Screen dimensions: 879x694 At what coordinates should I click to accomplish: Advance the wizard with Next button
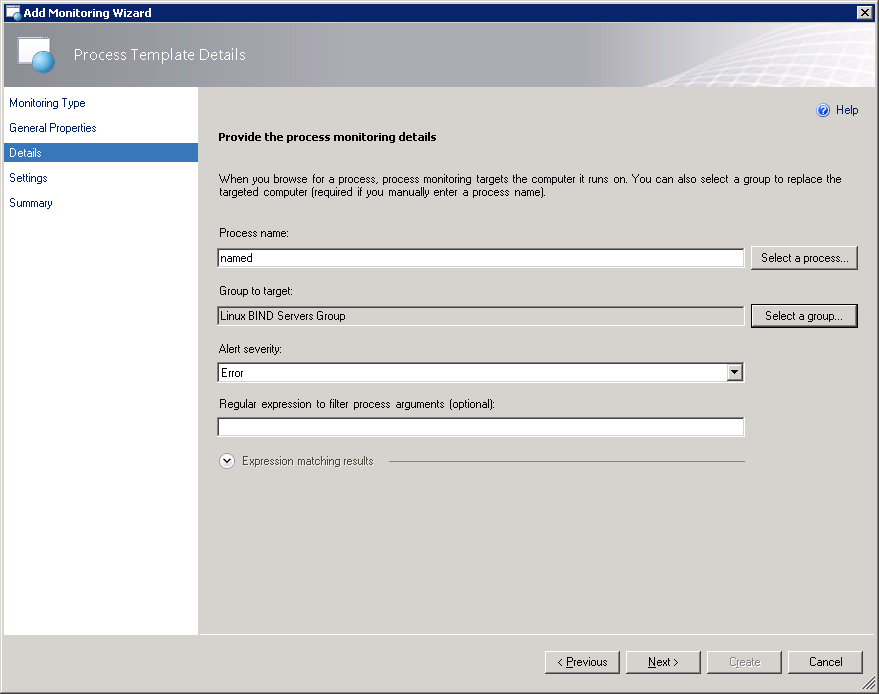point(663,662)
